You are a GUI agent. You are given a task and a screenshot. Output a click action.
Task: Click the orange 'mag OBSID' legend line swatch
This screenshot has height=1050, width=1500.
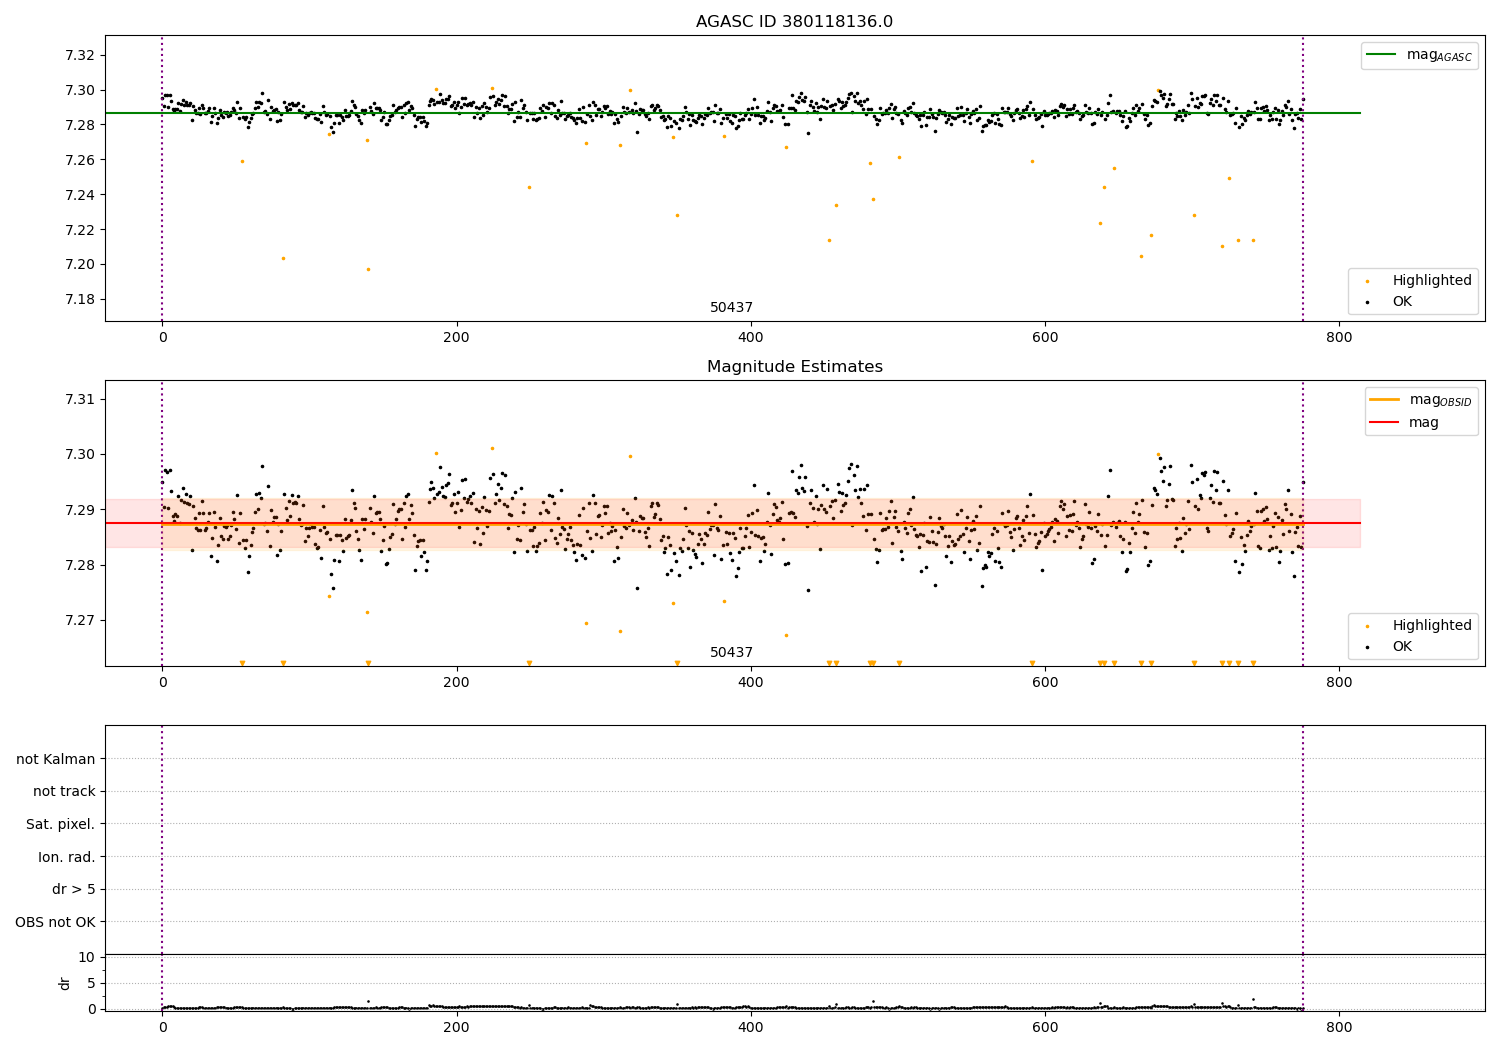[1384, 400]
